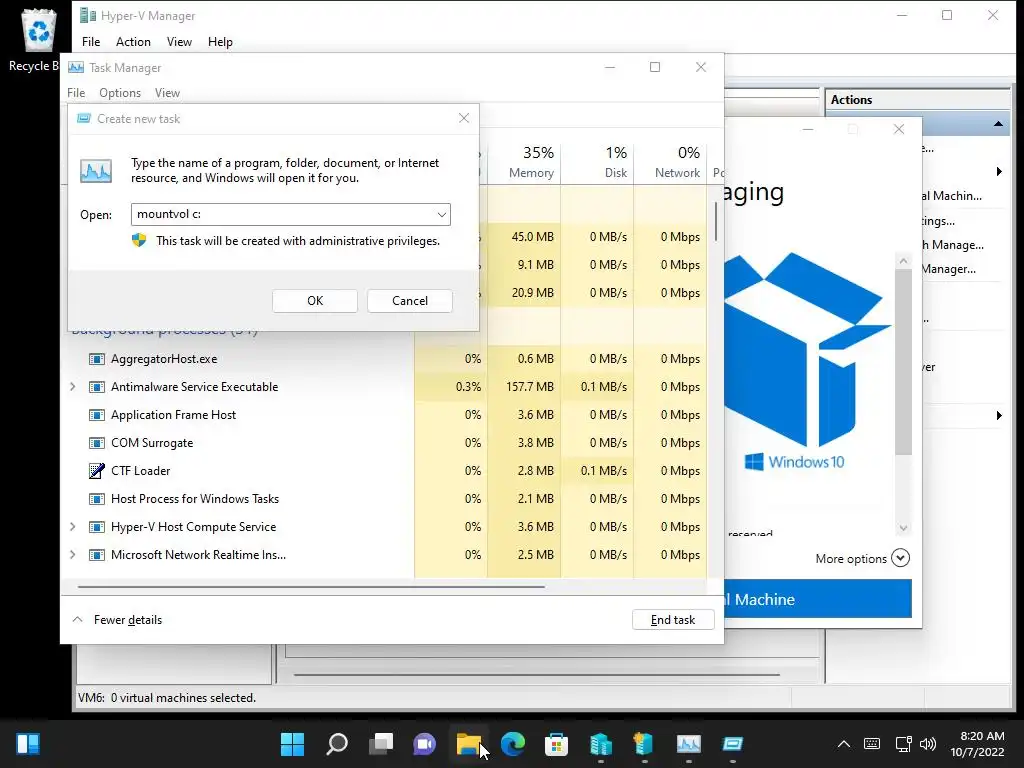This screenshot has width=1024, height=768.
Task: Open Task View from the taskbar
Action: (381, 743)
